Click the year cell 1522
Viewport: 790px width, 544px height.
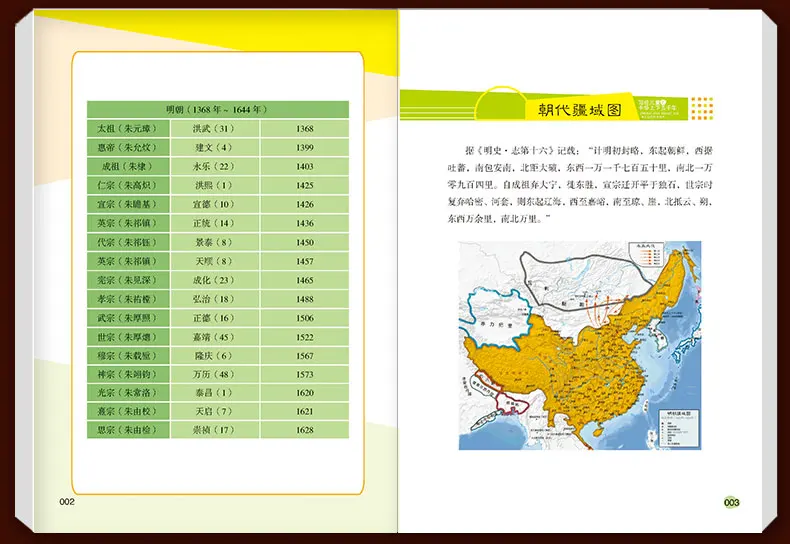click(304, 337)
